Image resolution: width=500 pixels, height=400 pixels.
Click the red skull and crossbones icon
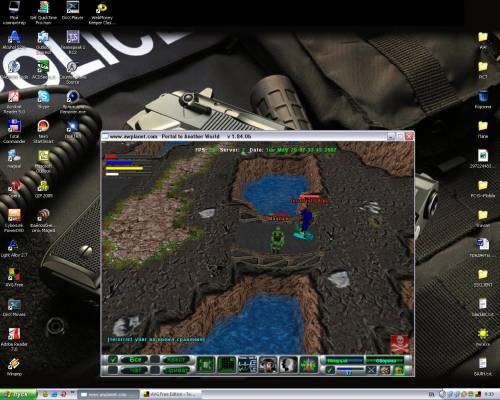(x=399, y=344)
